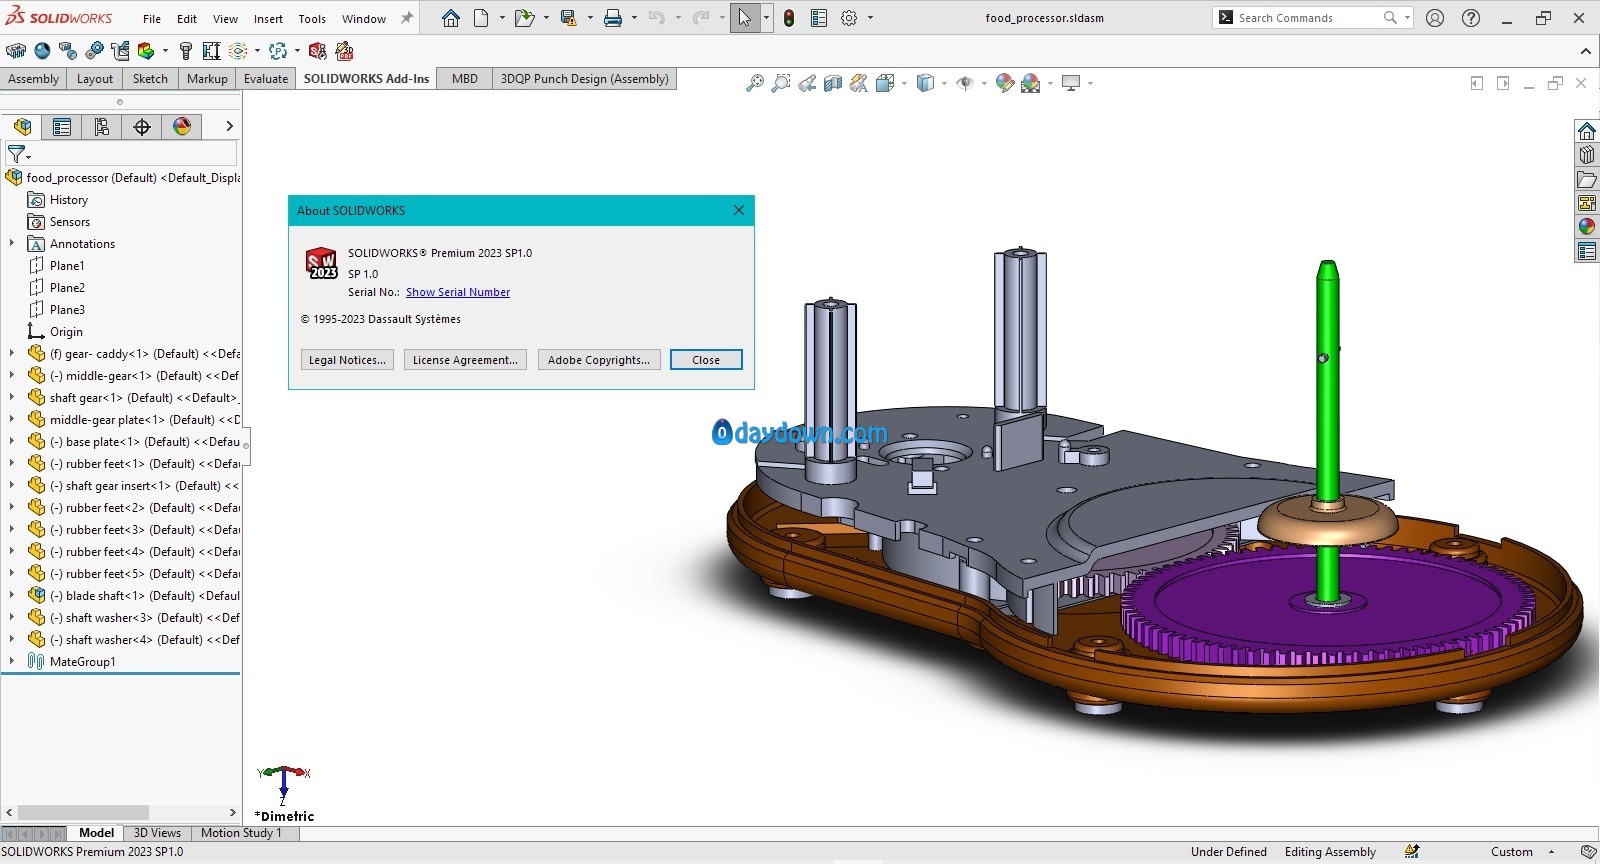The width and height of the screenshot is (1600, 864).
Task: Click the Edit Appearance color ball icon
Action: [1005, 84]
